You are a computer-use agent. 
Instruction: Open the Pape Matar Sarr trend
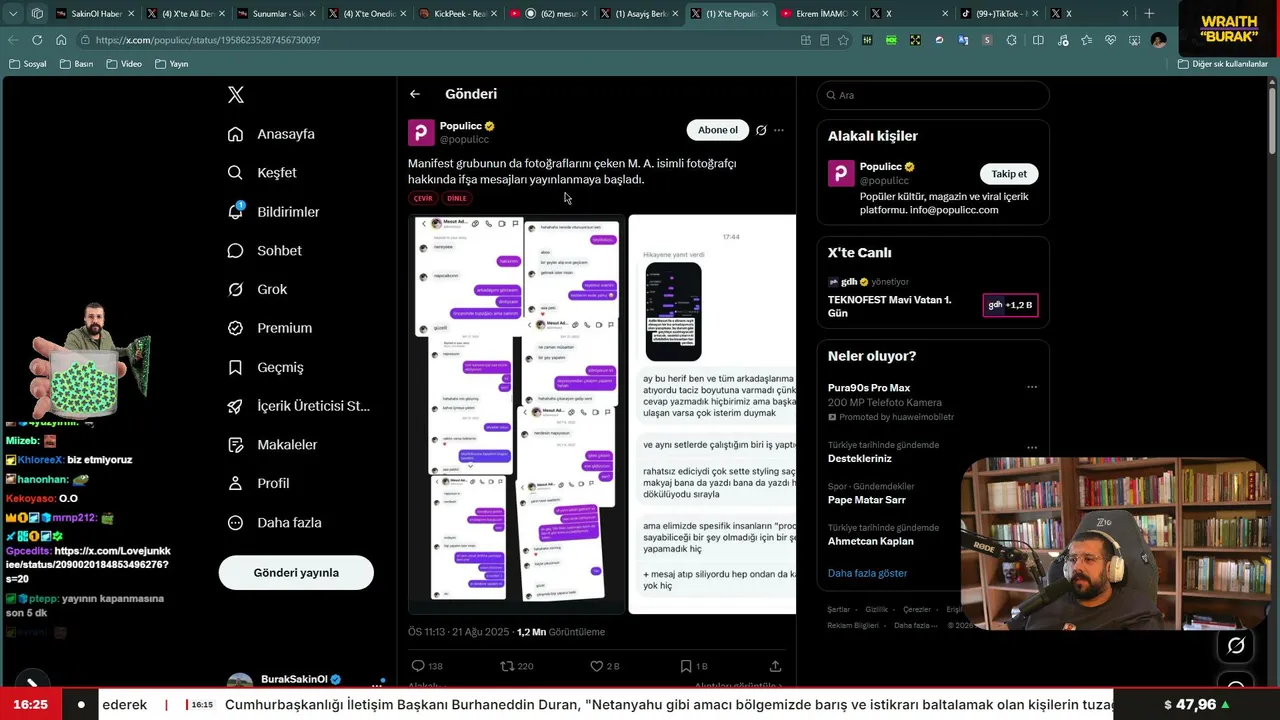tap(867, 500)
